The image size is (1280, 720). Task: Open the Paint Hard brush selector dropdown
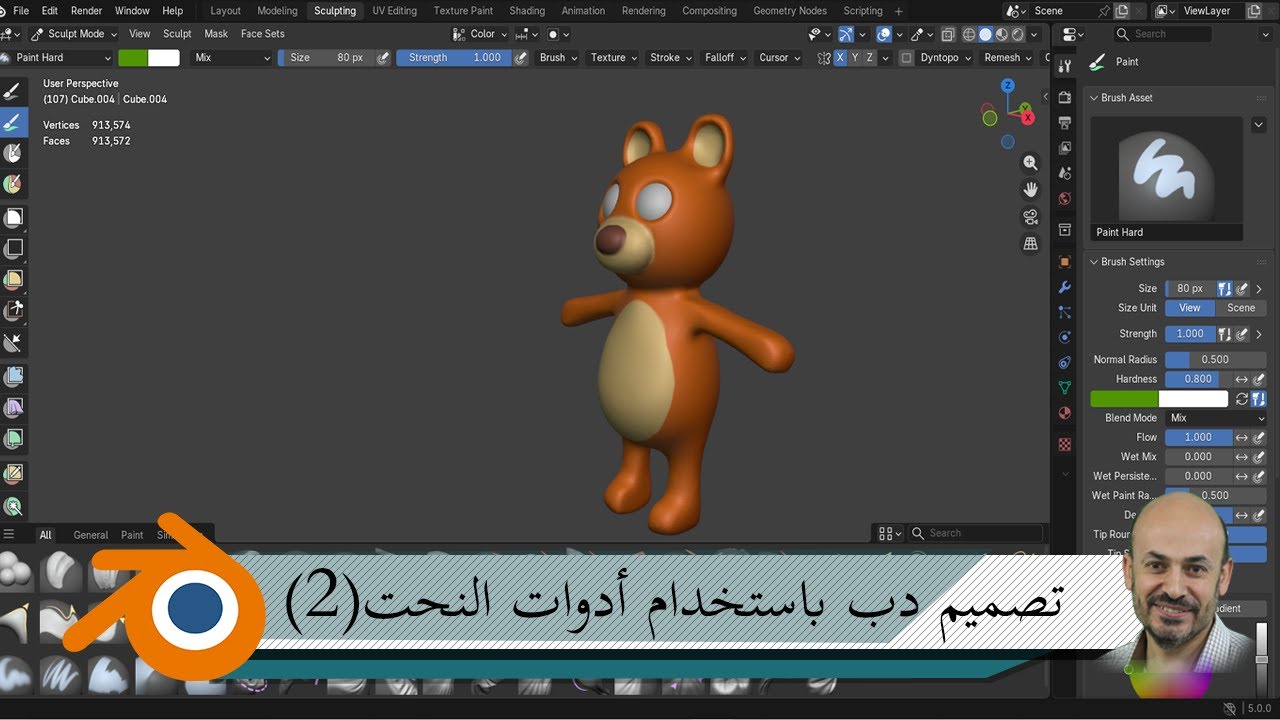pos(56,58)
